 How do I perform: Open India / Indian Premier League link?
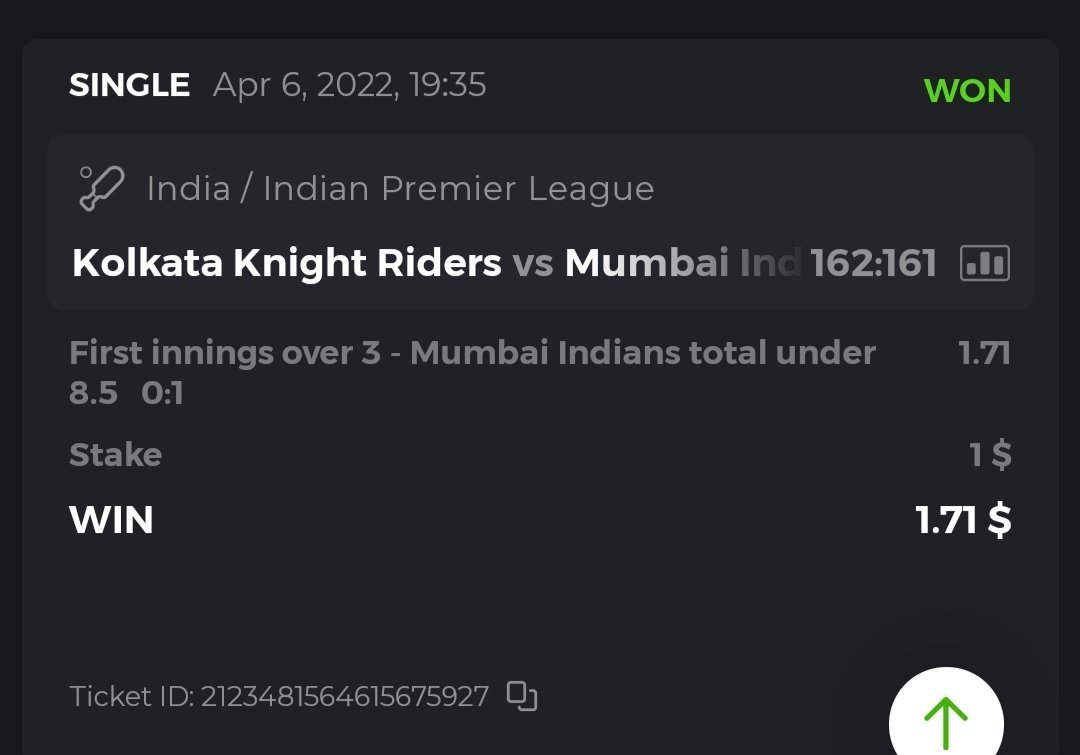click(400, 188)
